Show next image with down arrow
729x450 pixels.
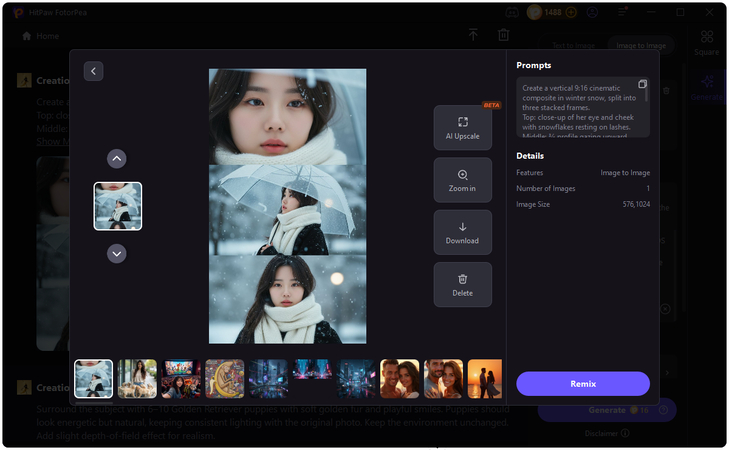(117, 254)
